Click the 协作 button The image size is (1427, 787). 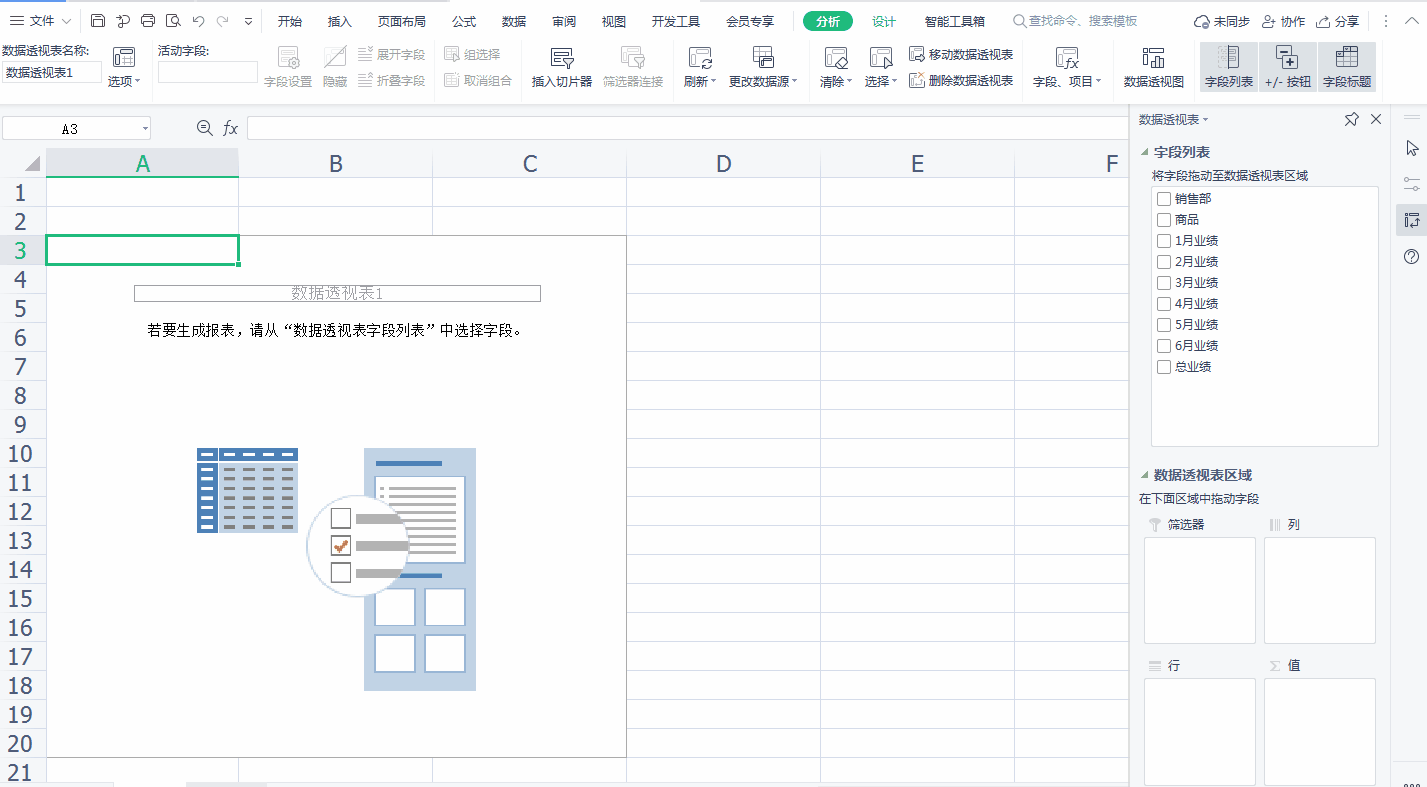coord(1283,21)
